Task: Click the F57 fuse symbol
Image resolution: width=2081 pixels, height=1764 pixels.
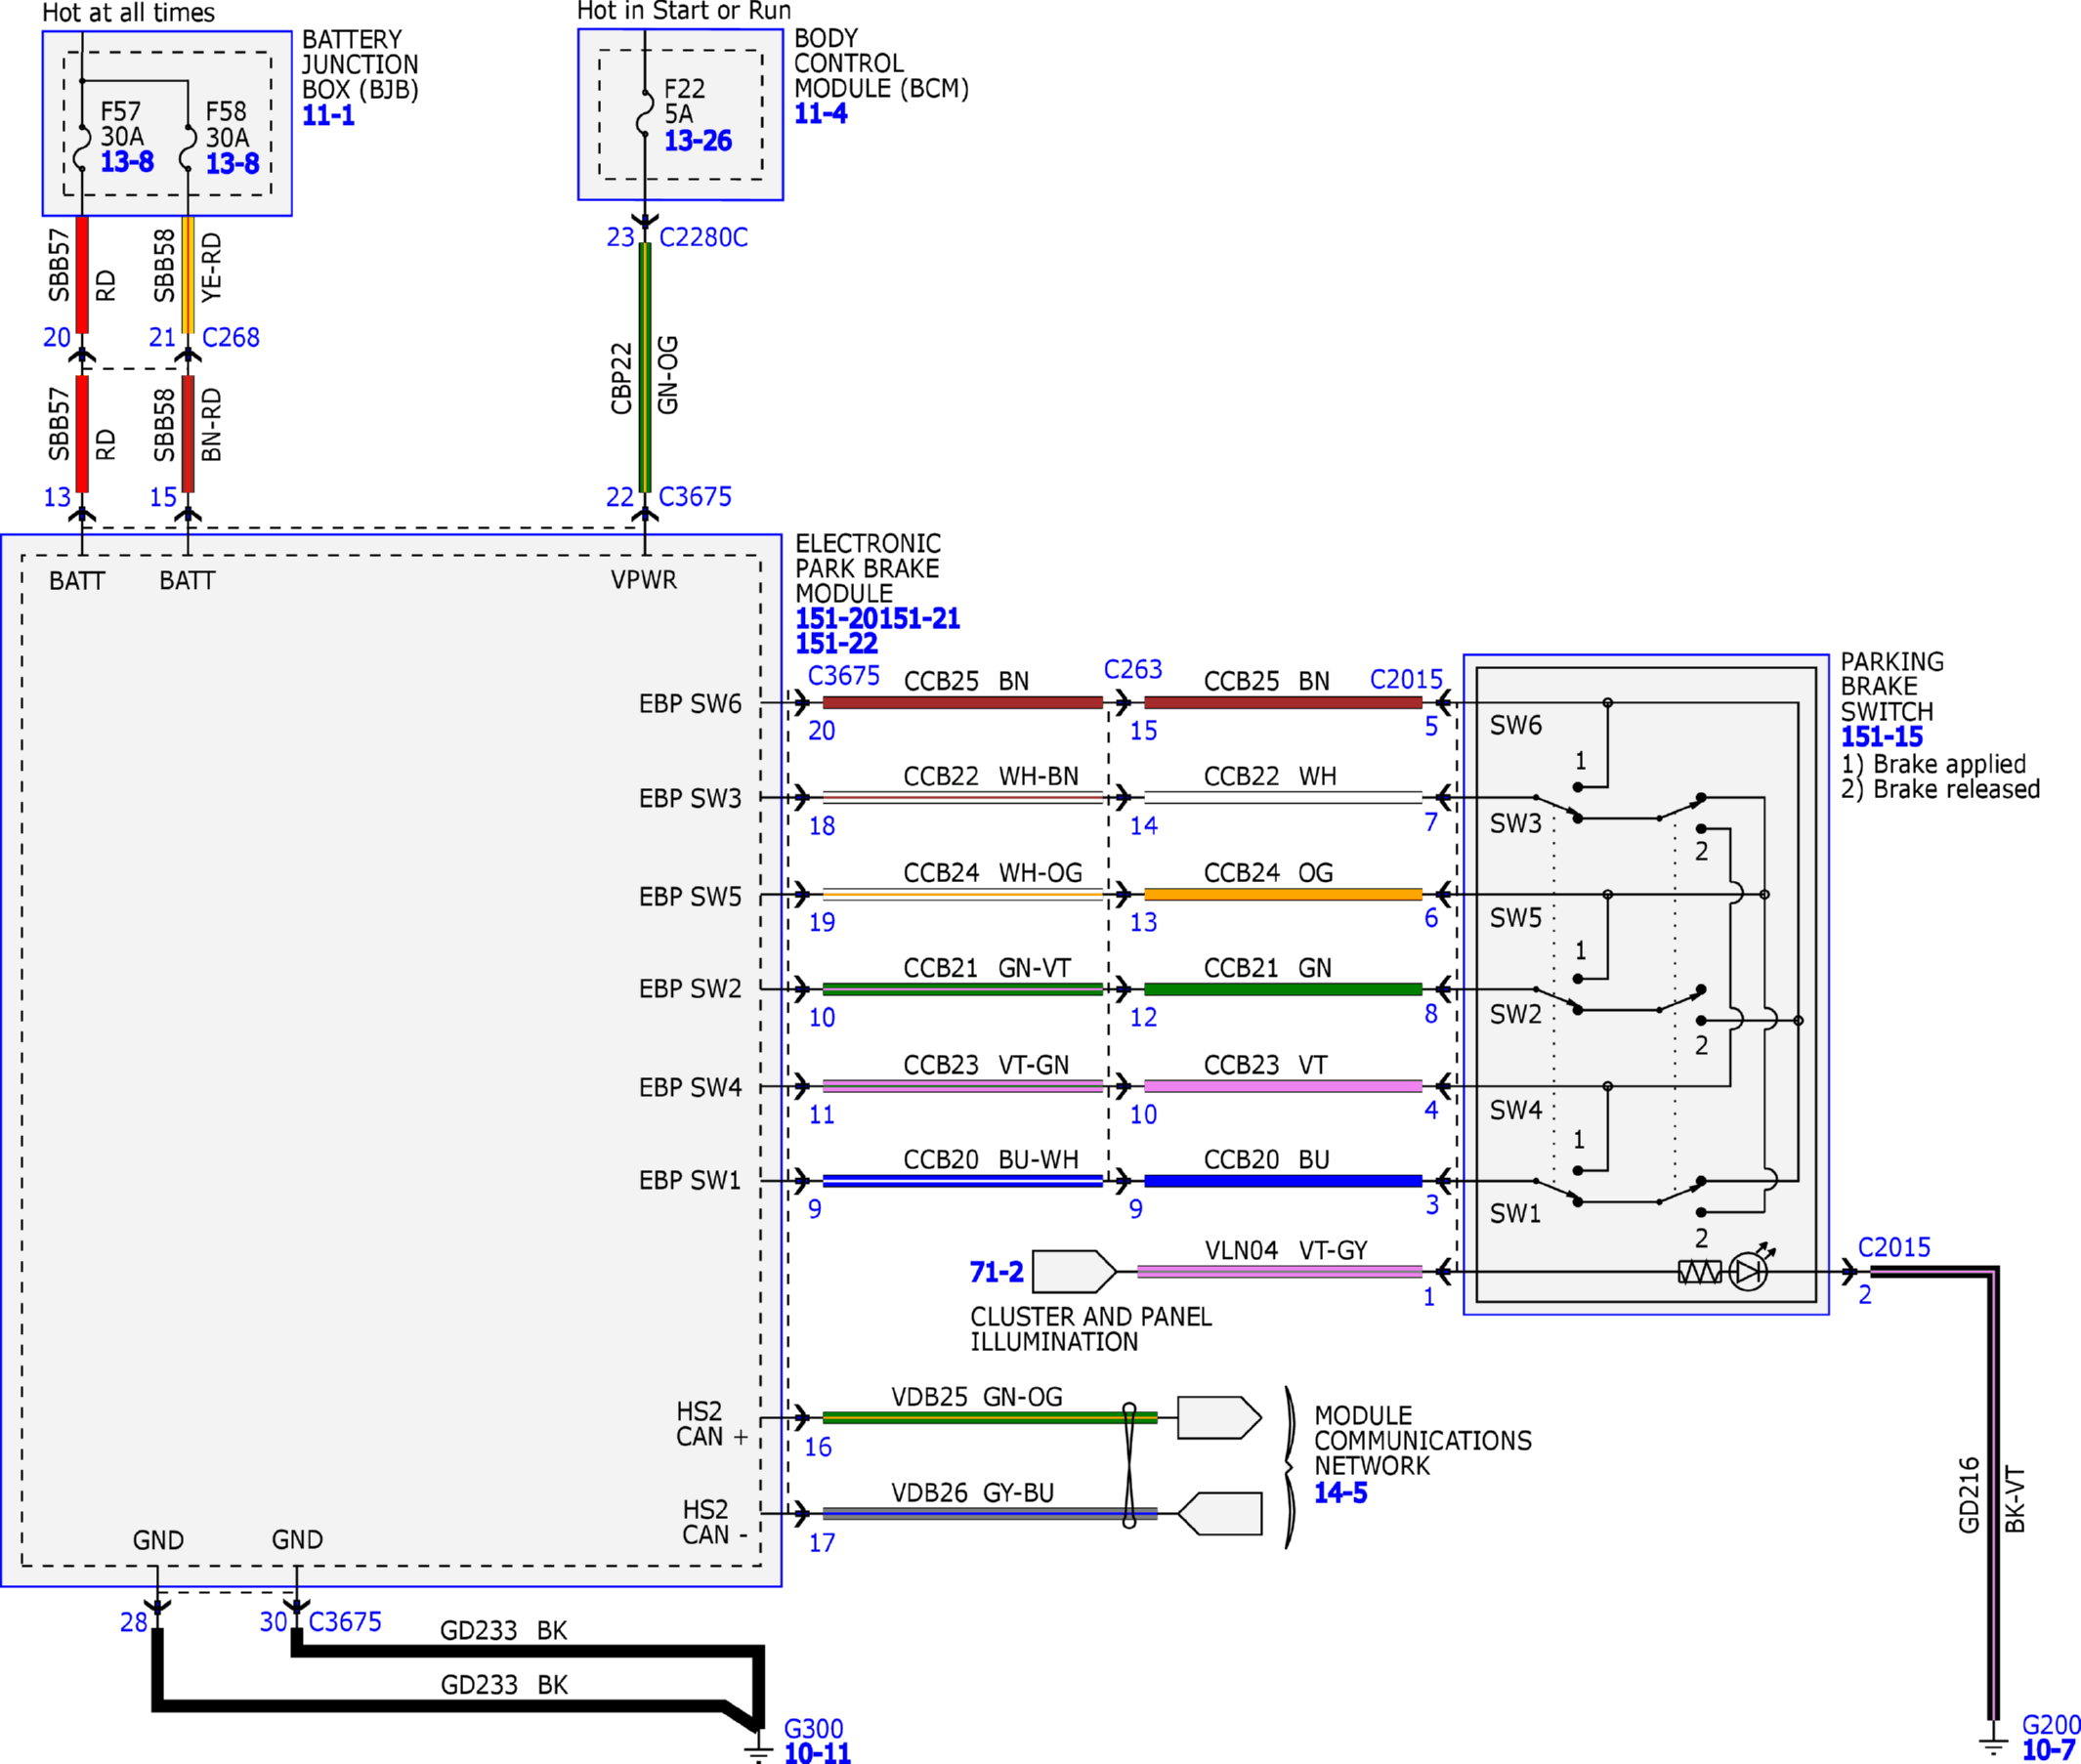Action: coord(83,147)
